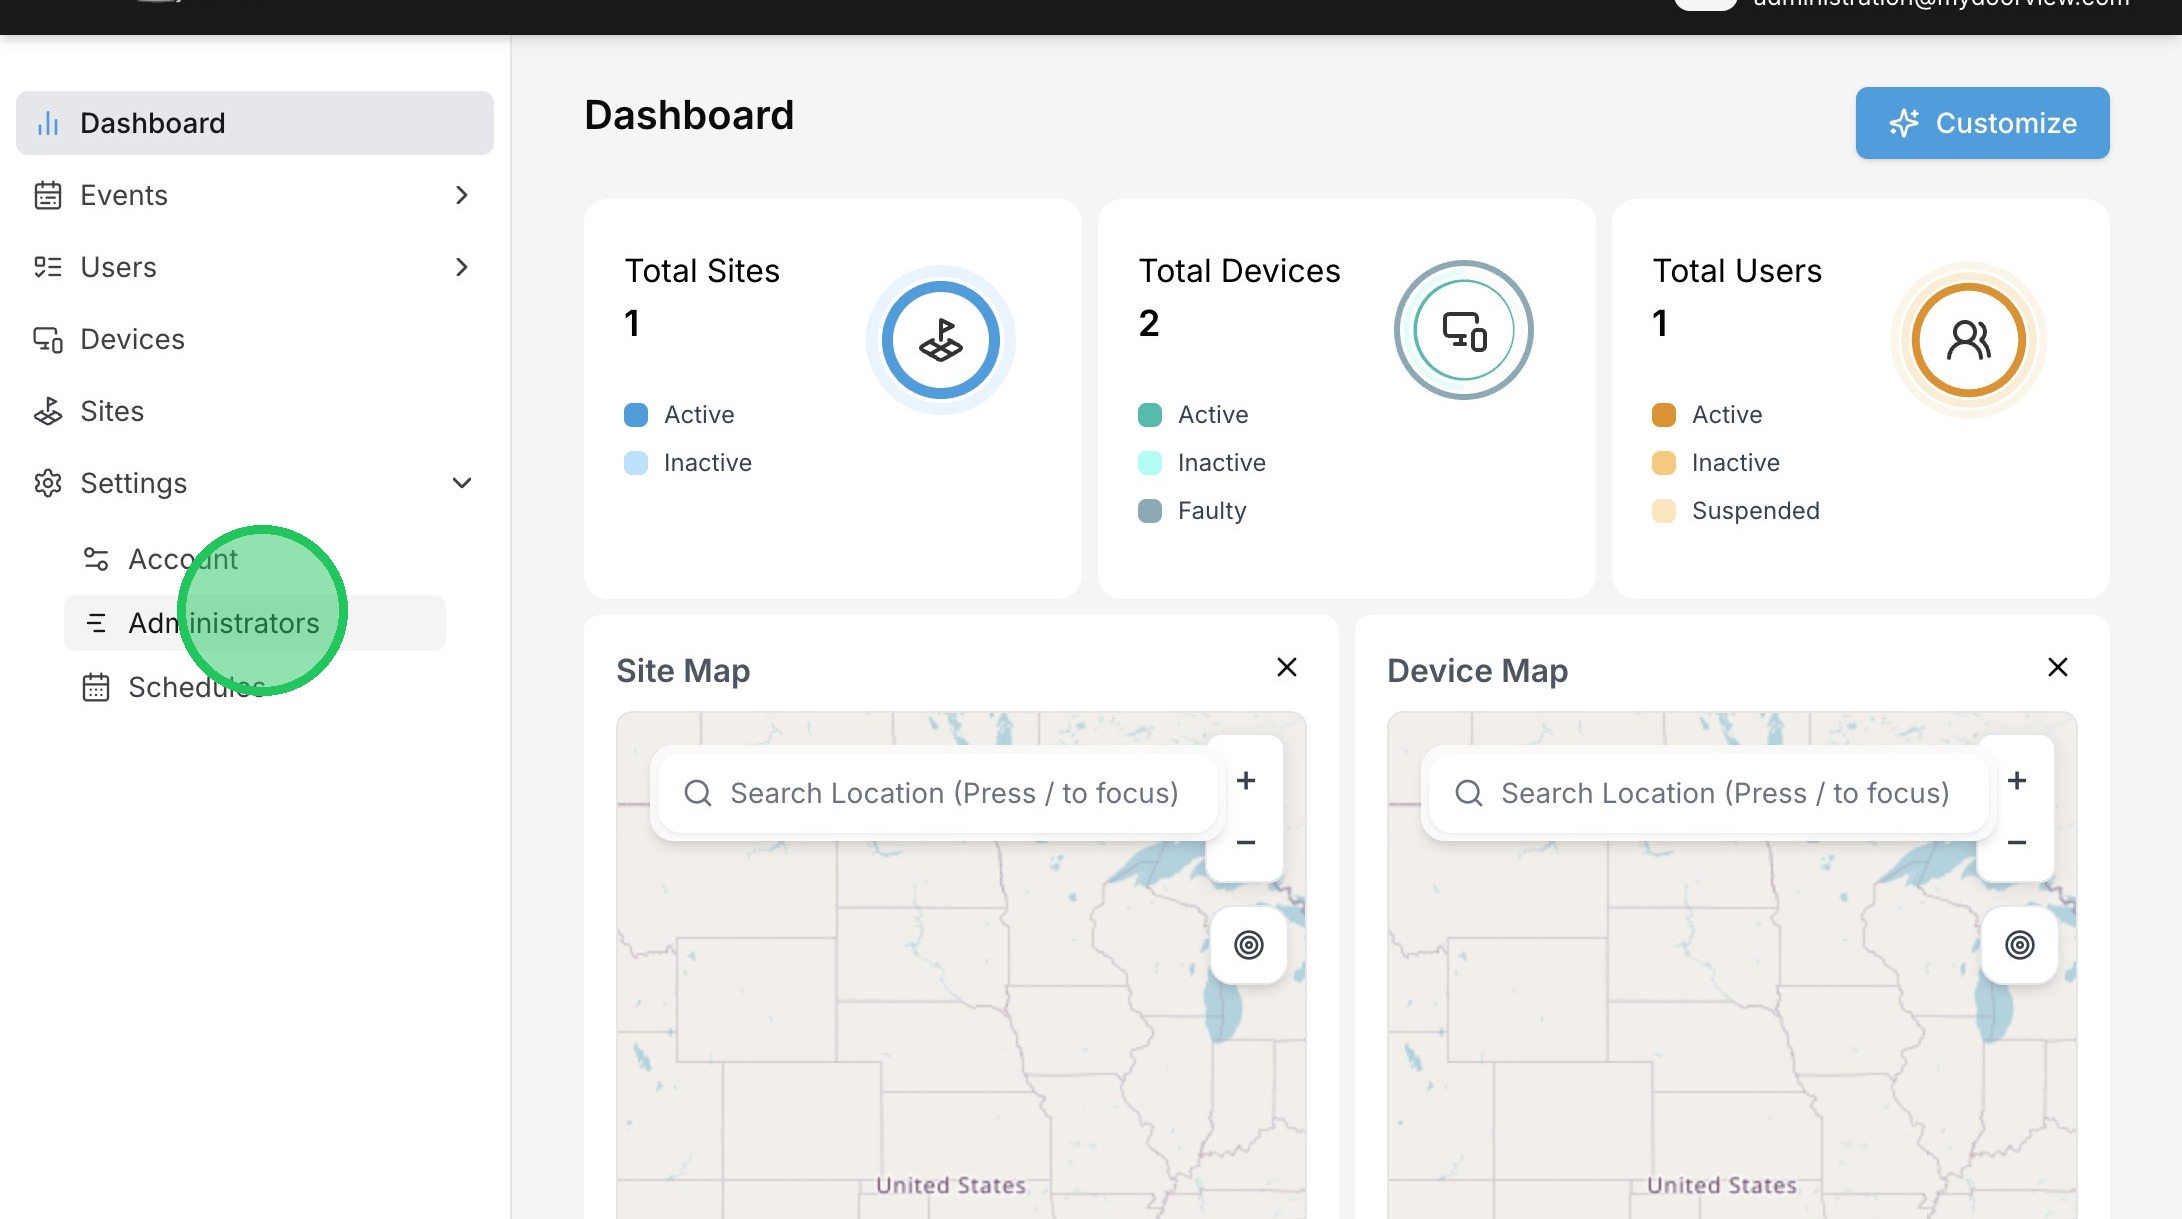Open the Devices page in sidebar

[x=132, y=339]
